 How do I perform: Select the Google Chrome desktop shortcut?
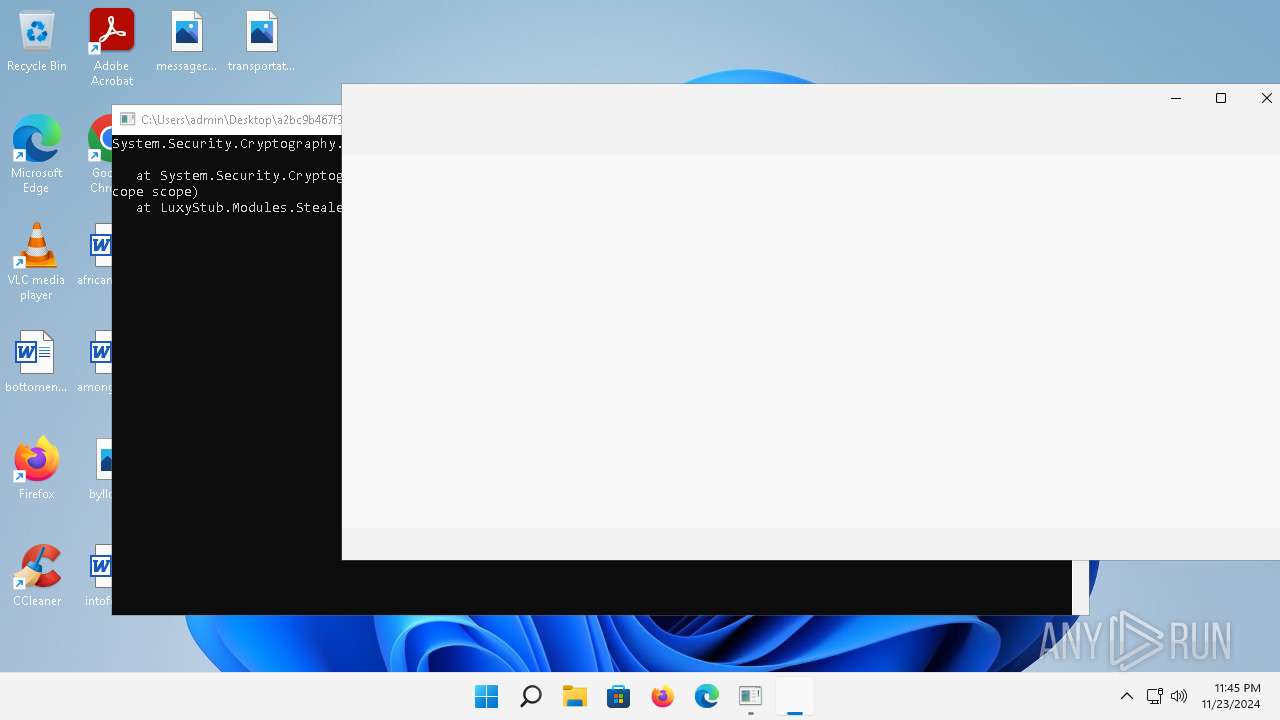(100, 154)
